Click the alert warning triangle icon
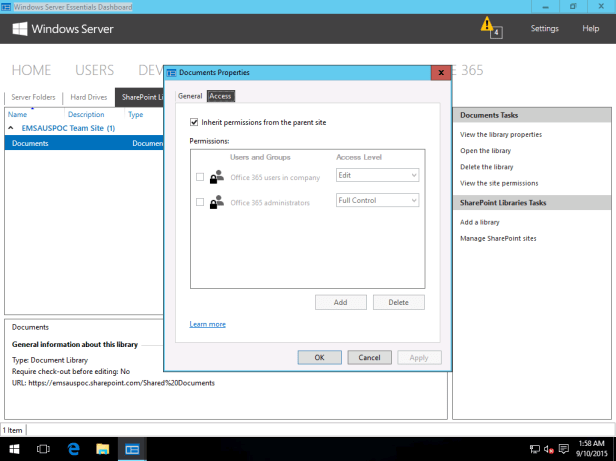The height and width of the screenshot is (461, 616). 487,24
